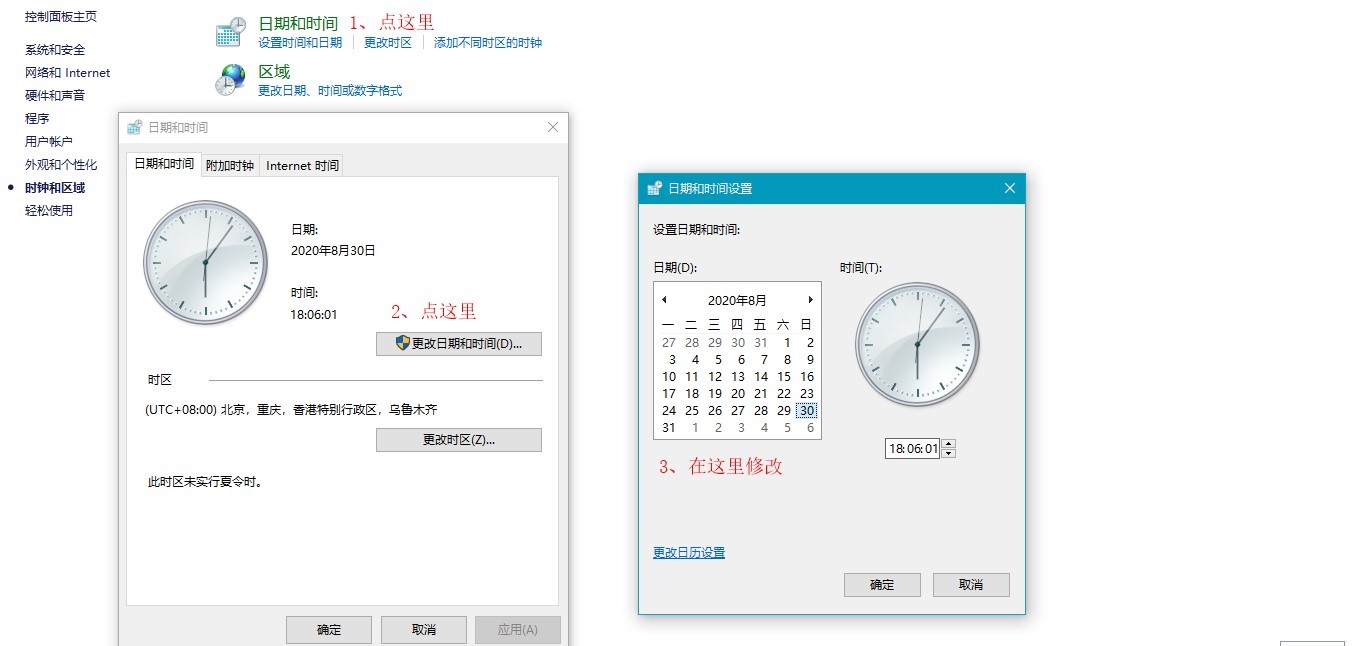Go to previous month in calendar
This screenshot has height=646, width=1361.
click(664, 300)
